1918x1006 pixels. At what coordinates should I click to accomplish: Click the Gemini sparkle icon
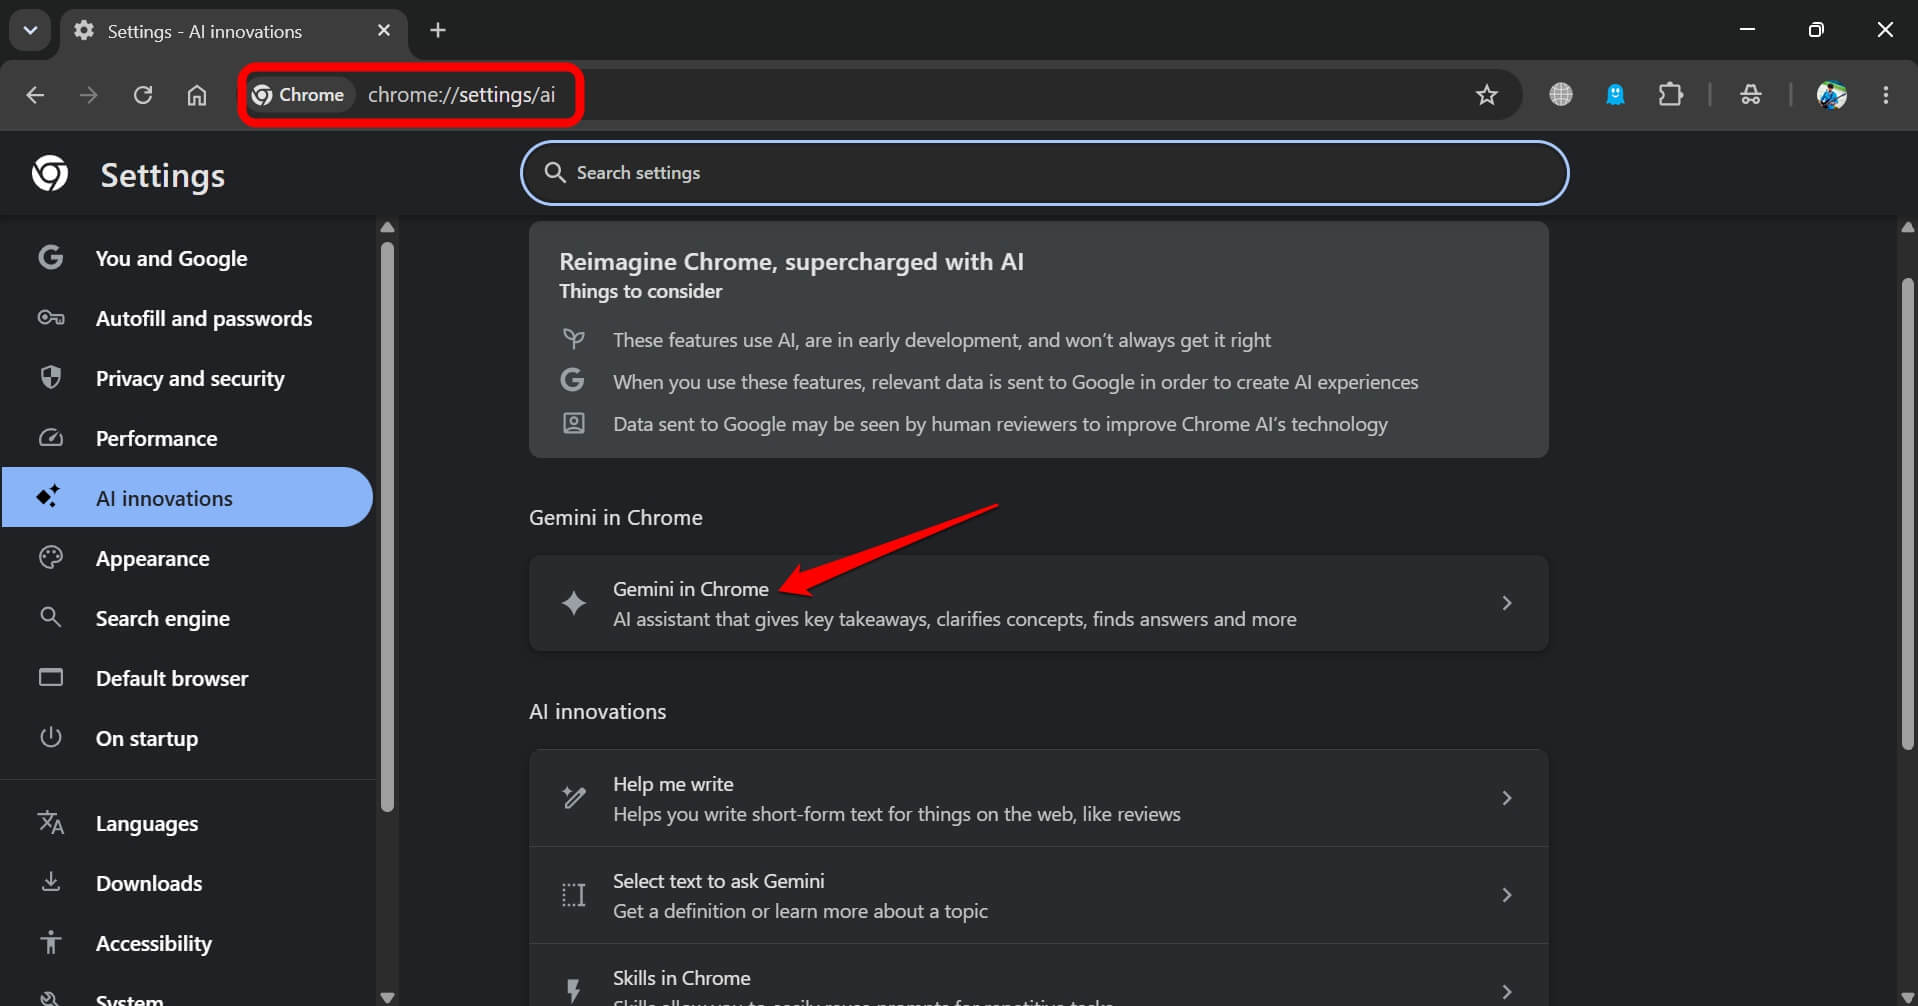pyautogui.click(x=574, y=603)
